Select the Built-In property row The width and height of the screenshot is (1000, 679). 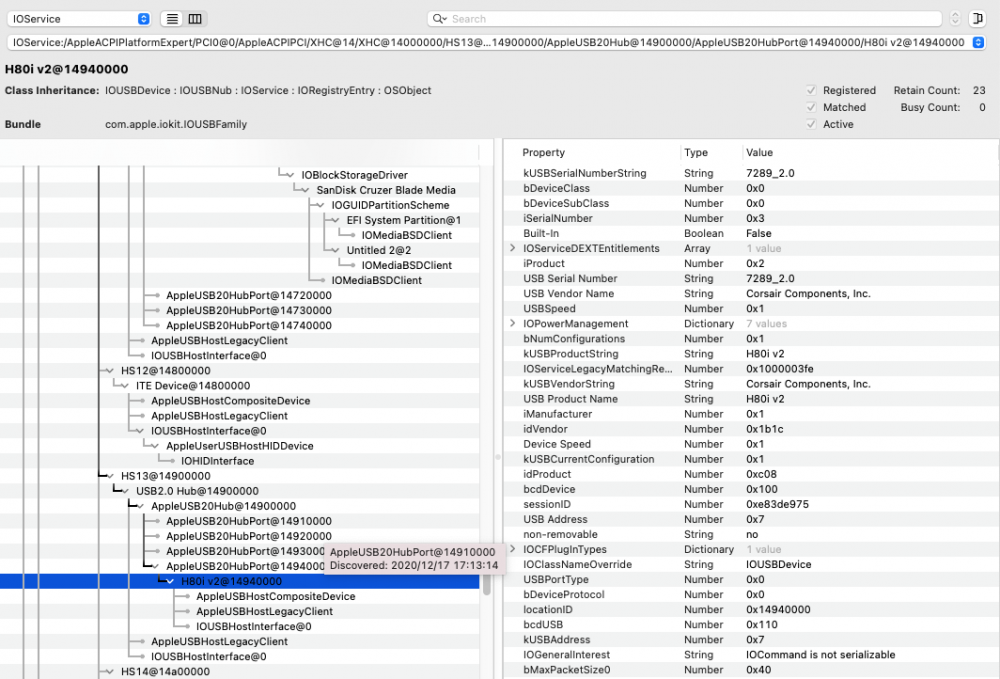[x=751, y=233]
